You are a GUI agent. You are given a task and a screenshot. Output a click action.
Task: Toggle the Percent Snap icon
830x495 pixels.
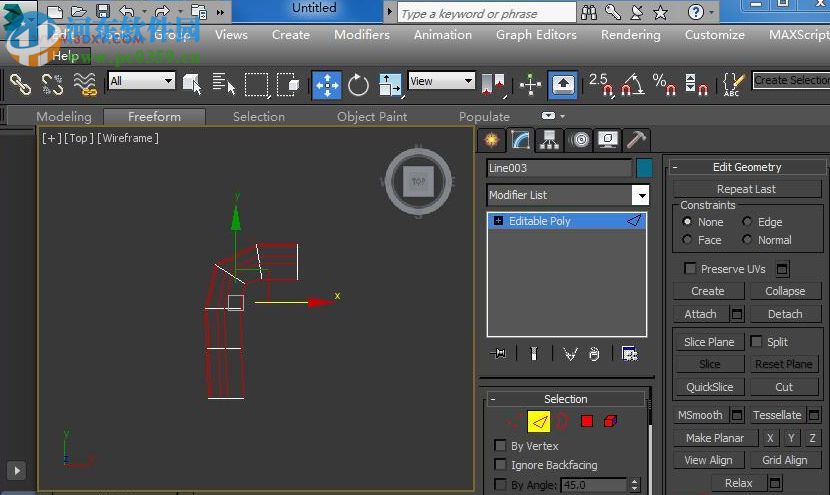coord(664,85)
